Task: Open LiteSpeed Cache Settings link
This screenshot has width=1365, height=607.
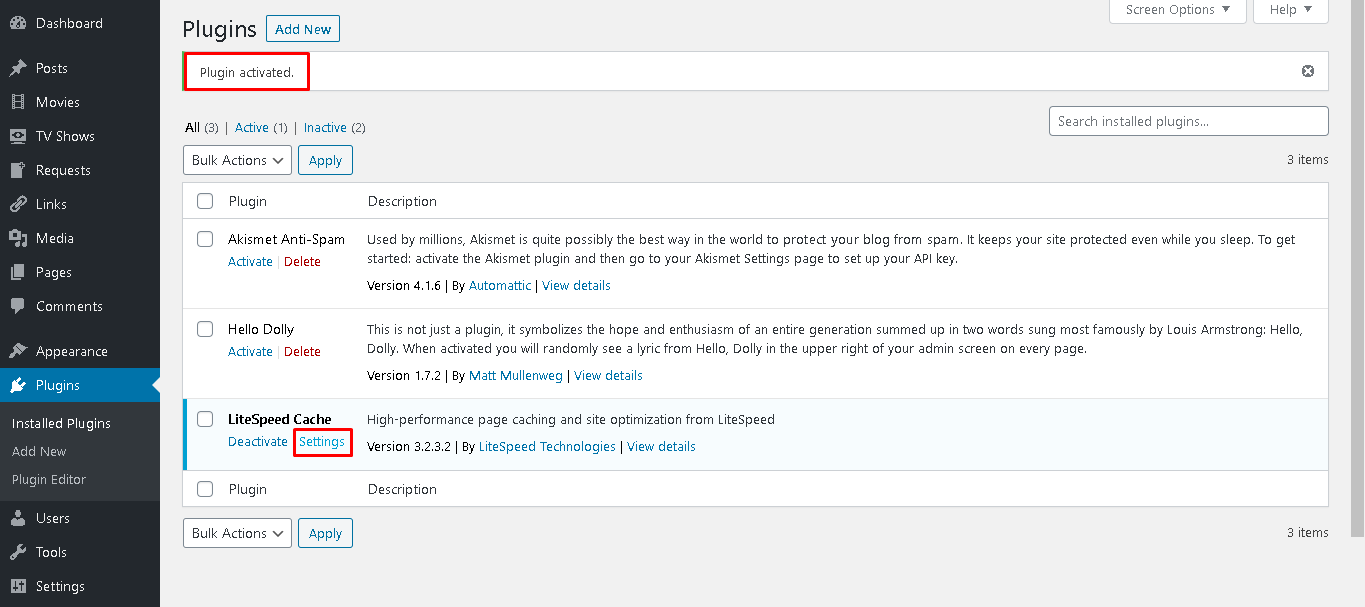Action: (322, 442)
